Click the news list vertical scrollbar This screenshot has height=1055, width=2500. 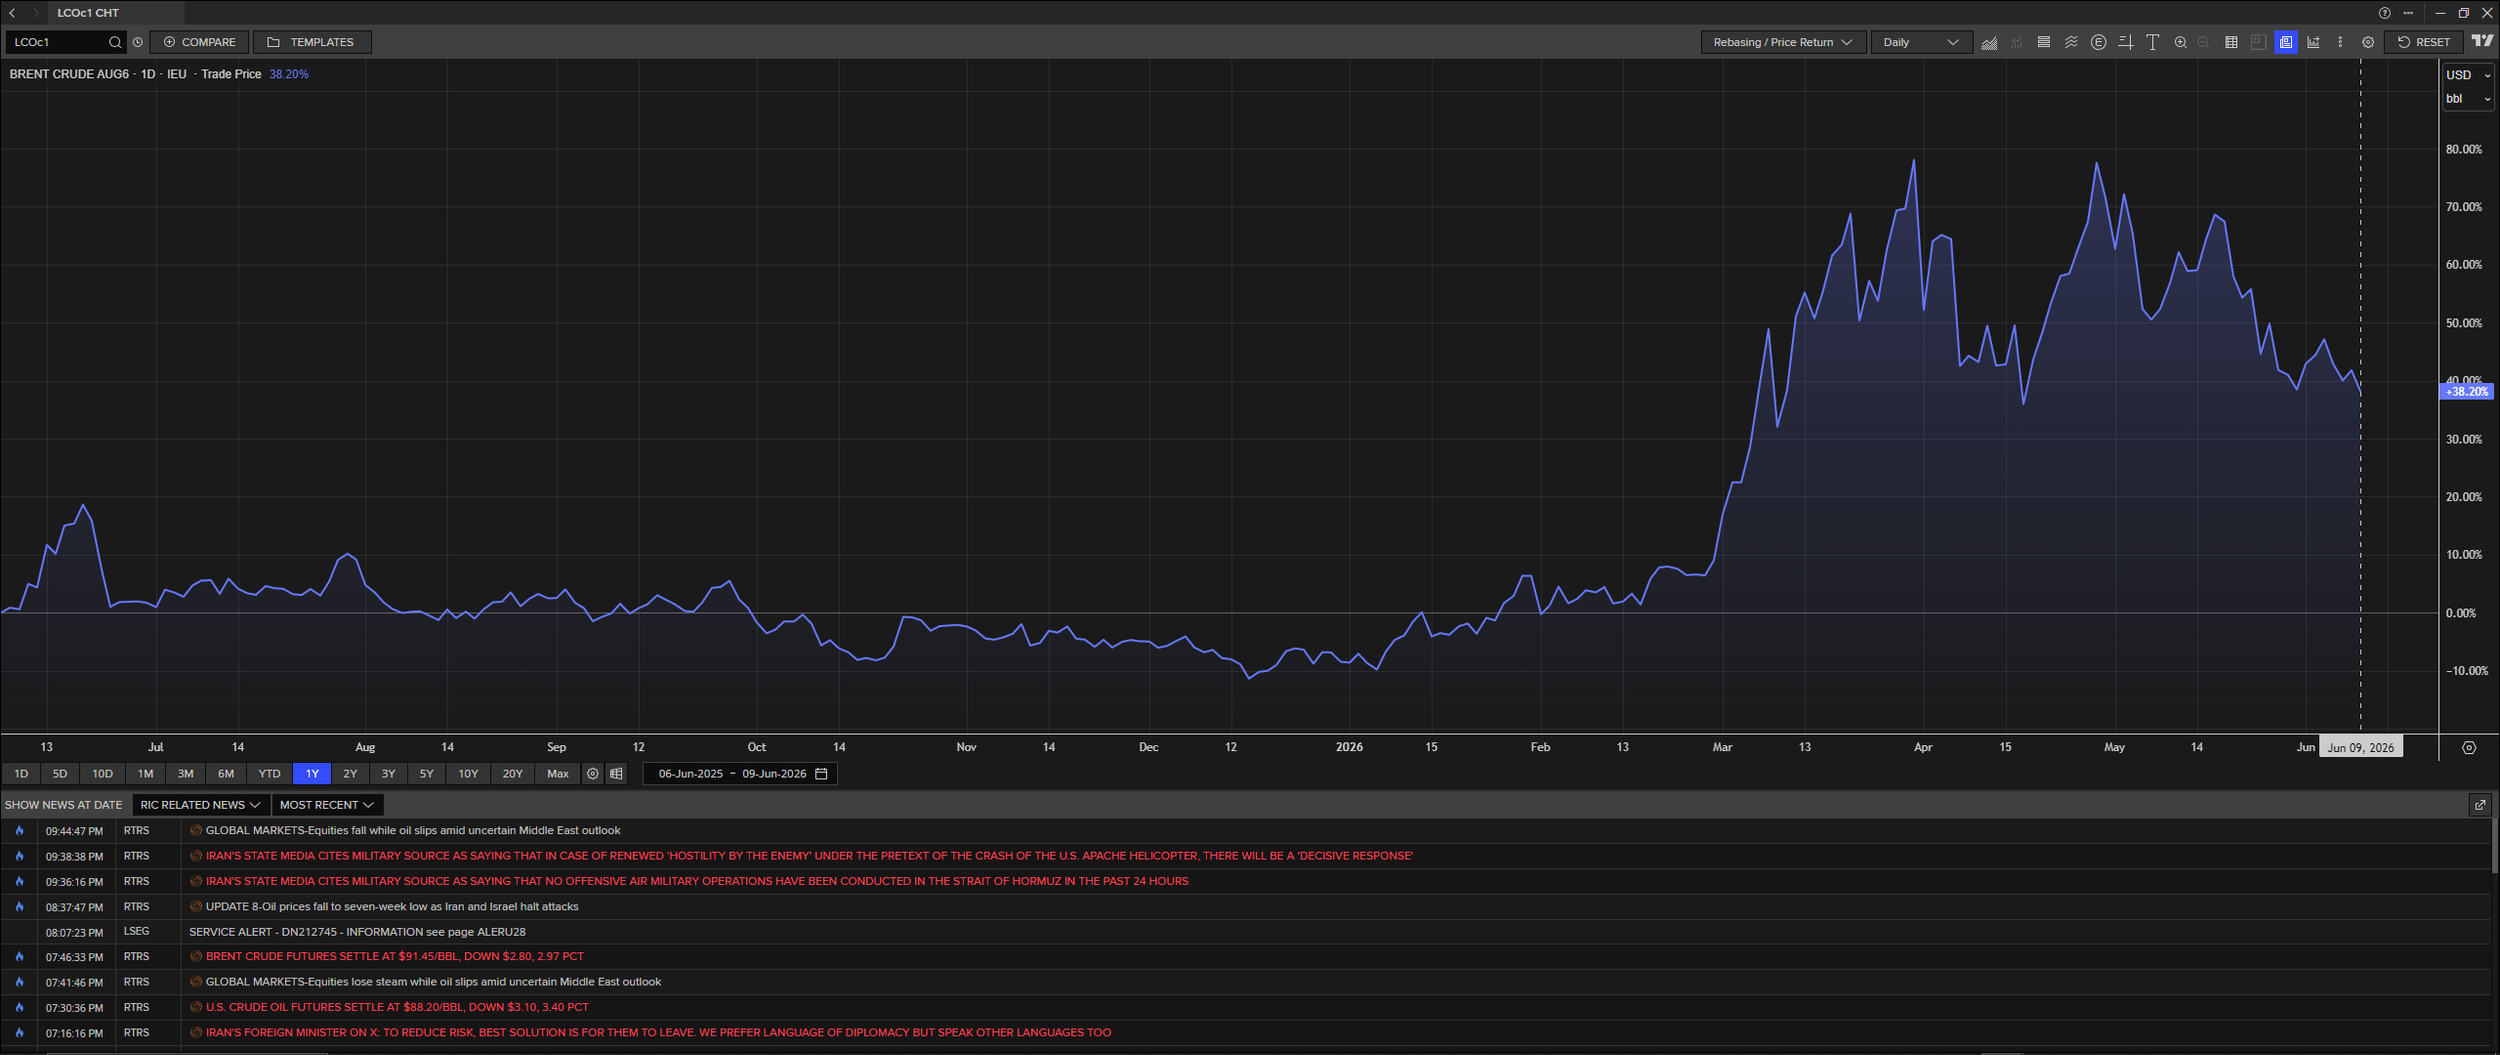click(2494, 845)
